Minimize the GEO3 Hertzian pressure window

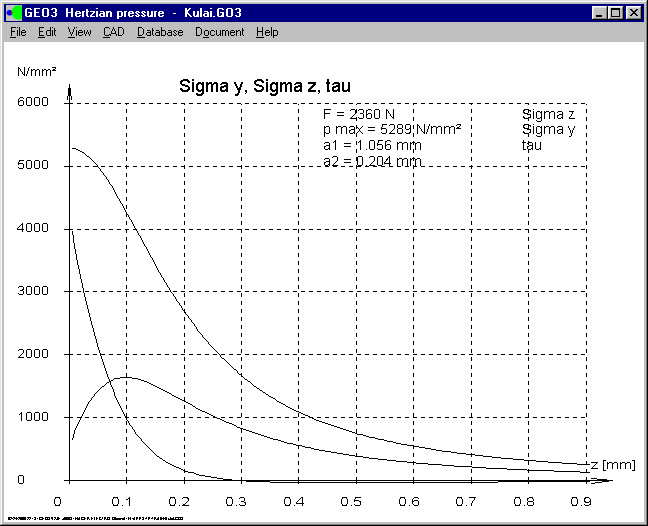(599, 12)
